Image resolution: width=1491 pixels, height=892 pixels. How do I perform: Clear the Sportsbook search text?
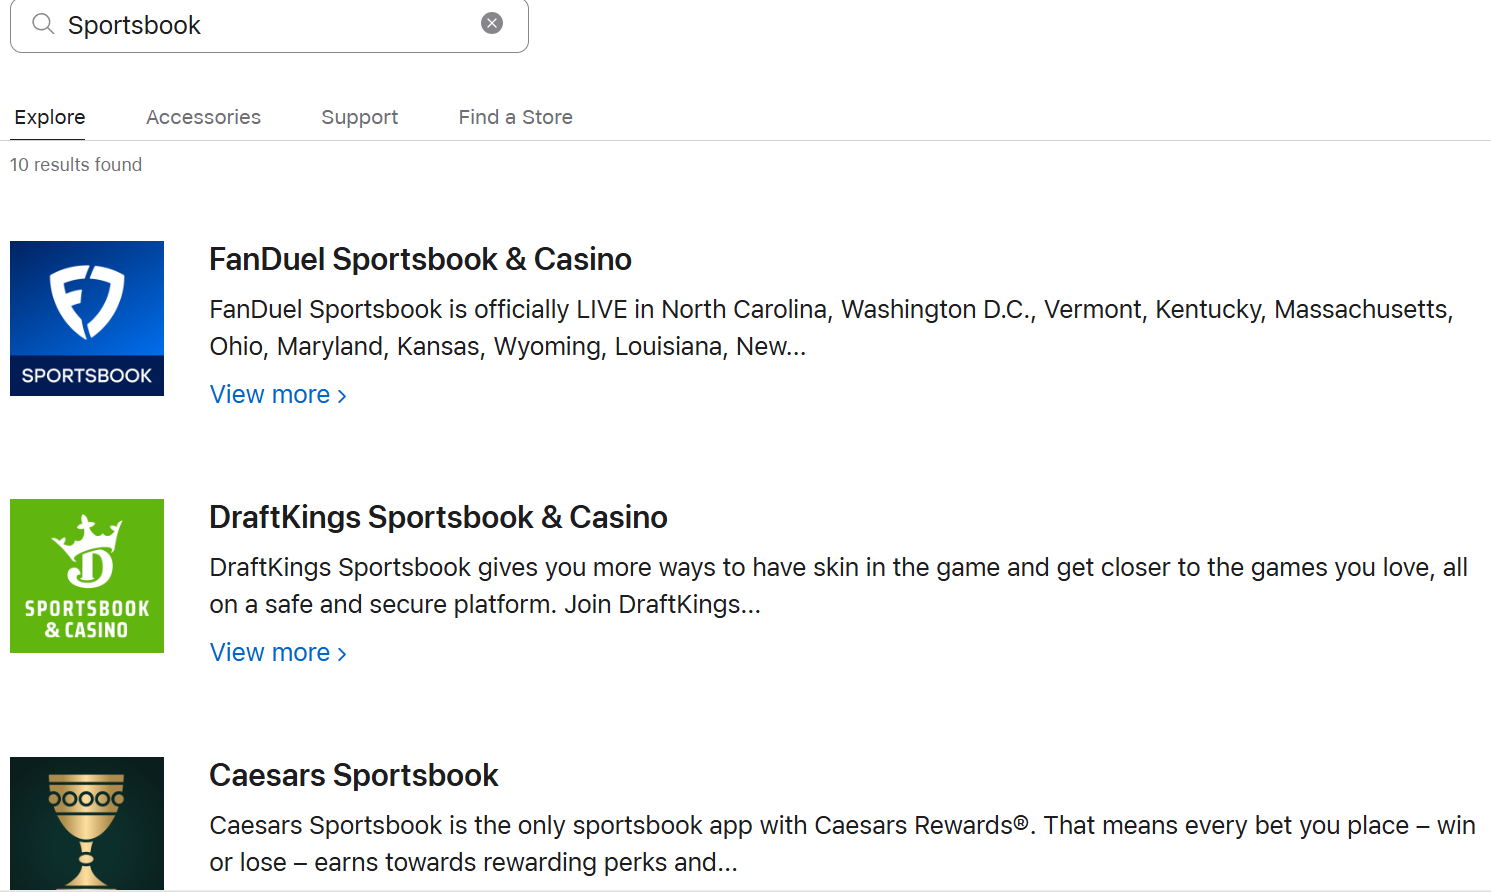[492, 23]
